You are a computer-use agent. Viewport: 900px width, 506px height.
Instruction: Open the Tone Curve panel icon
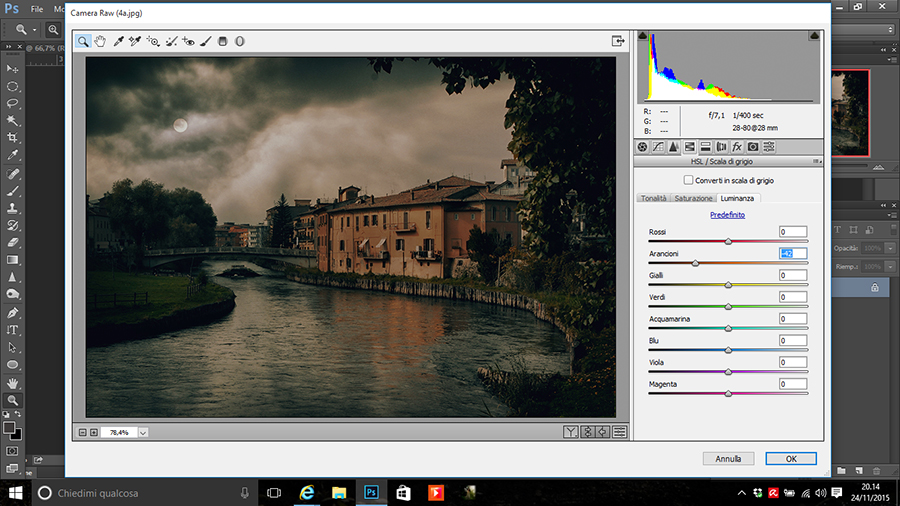[658, 147]
